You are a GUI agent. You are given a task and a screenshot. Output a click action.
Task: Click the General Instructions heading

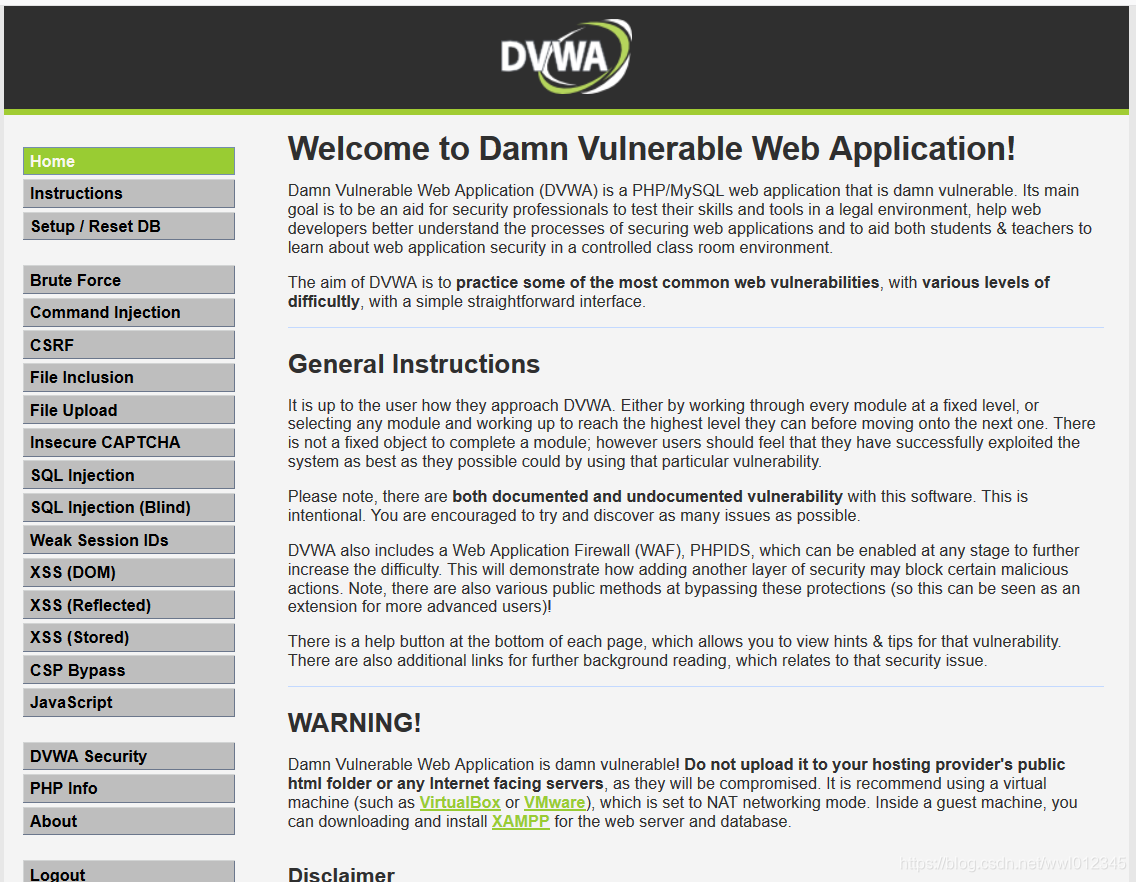pos(414,364)
